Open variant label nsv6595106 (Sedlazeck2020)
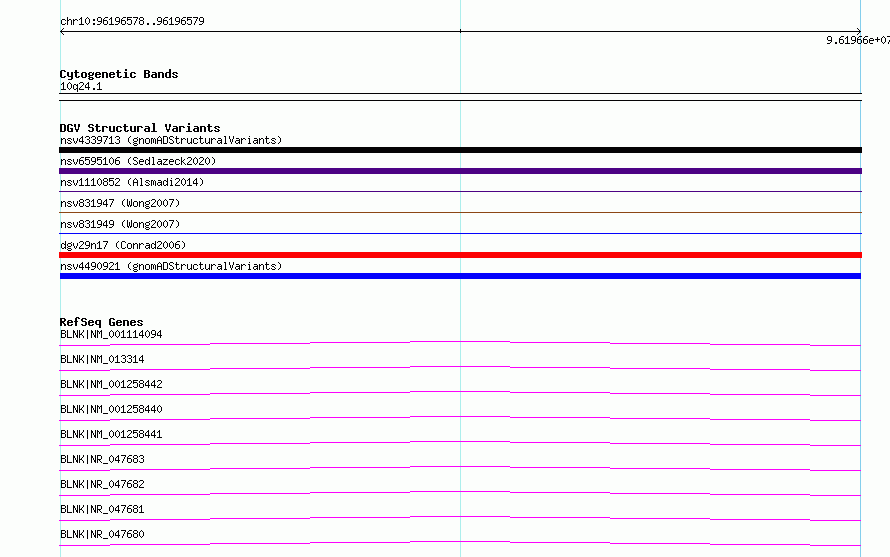890x557 pixels. (x=138, y=161)
